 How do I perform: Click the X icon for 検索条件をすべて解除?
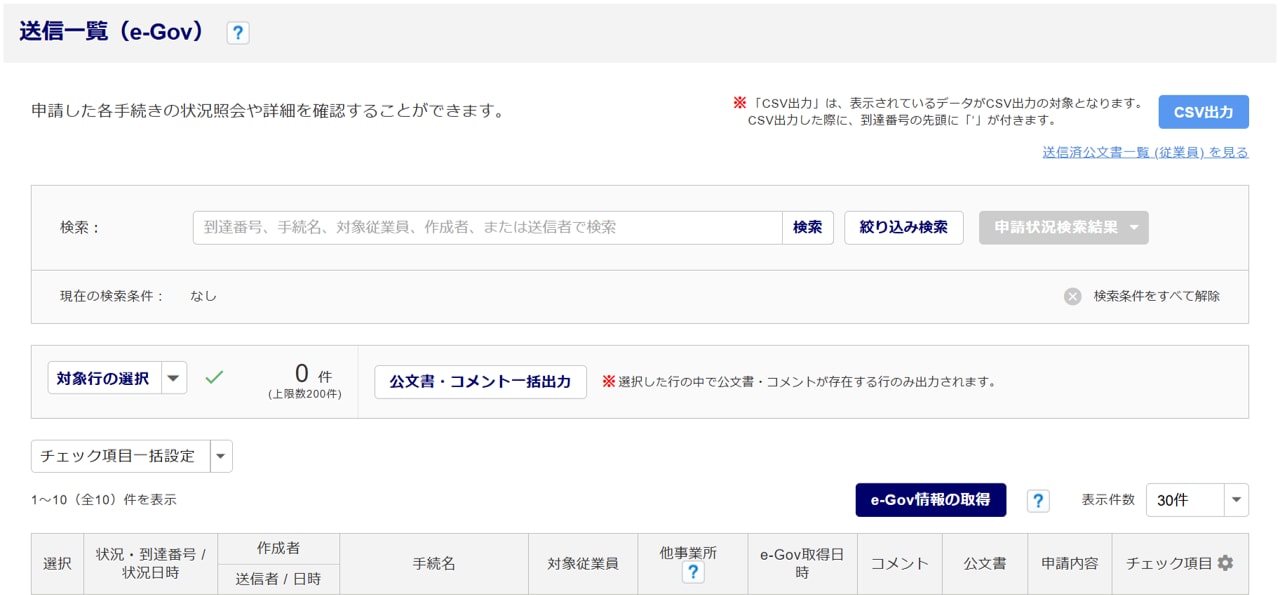coord(1072,296)
